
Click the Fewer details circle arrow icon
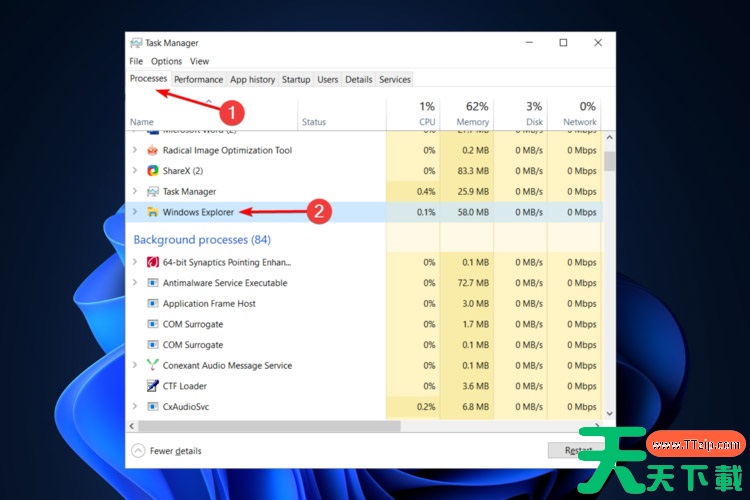[x=138, y=451]
